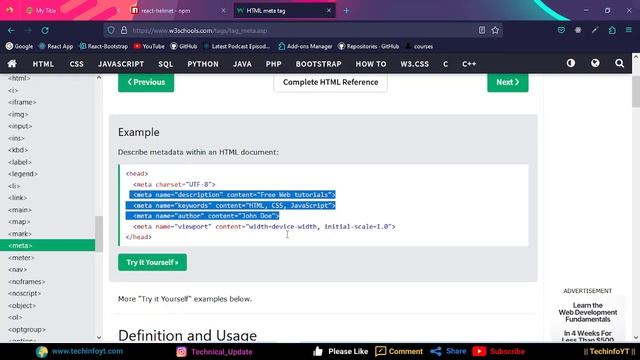Select <meta> highlighted sidebar item

pyautogui.click(x=47, y=245)
